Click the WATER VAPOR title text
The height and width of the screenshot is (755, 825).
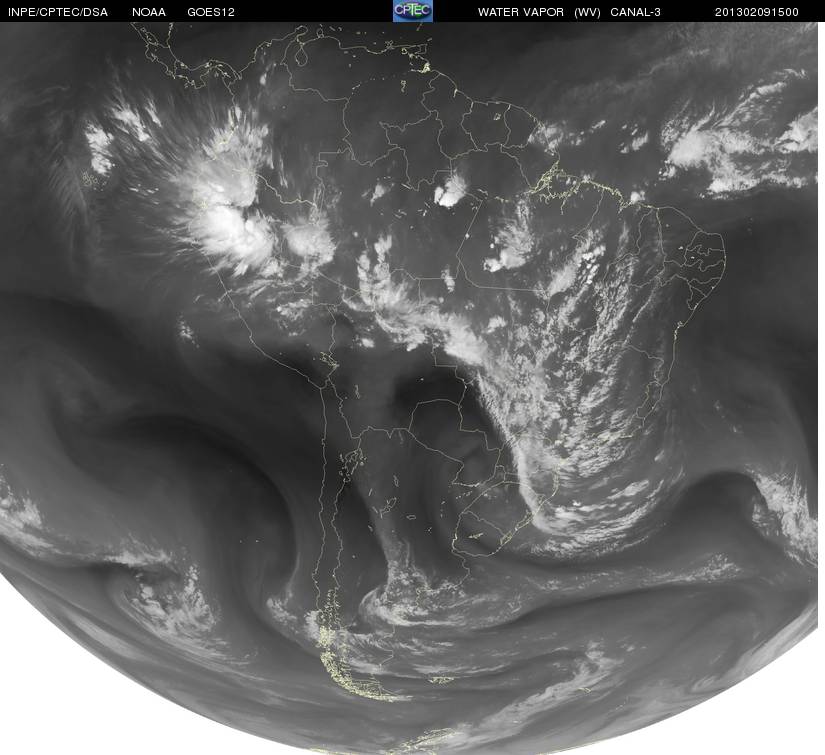tap(520, 12)
